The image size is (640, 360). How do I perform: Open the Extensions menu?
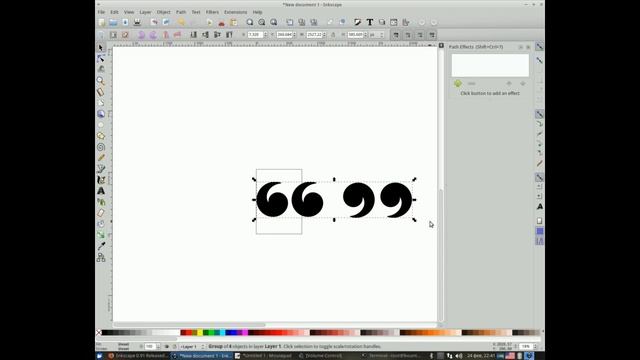tap(236, 12)
